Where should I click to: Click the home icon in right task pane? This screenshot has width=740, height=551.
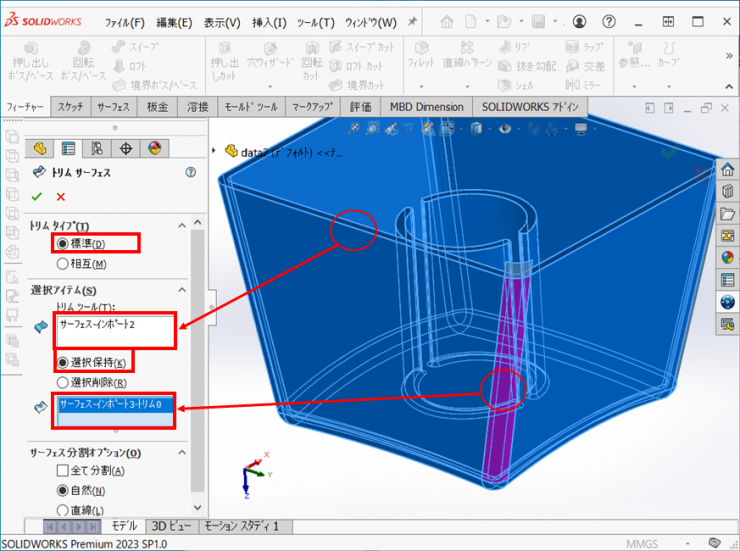(x=728, y=168)
